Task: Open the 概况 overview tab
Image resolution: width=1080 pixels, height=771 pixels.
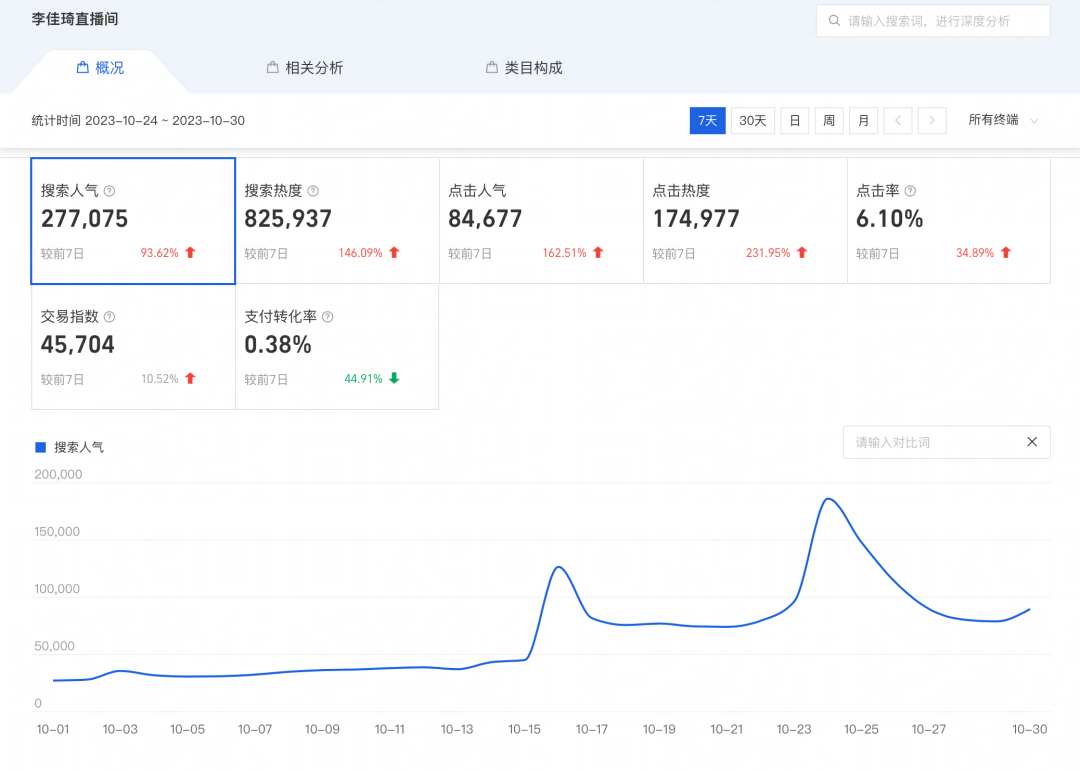Action: [101, 68]
